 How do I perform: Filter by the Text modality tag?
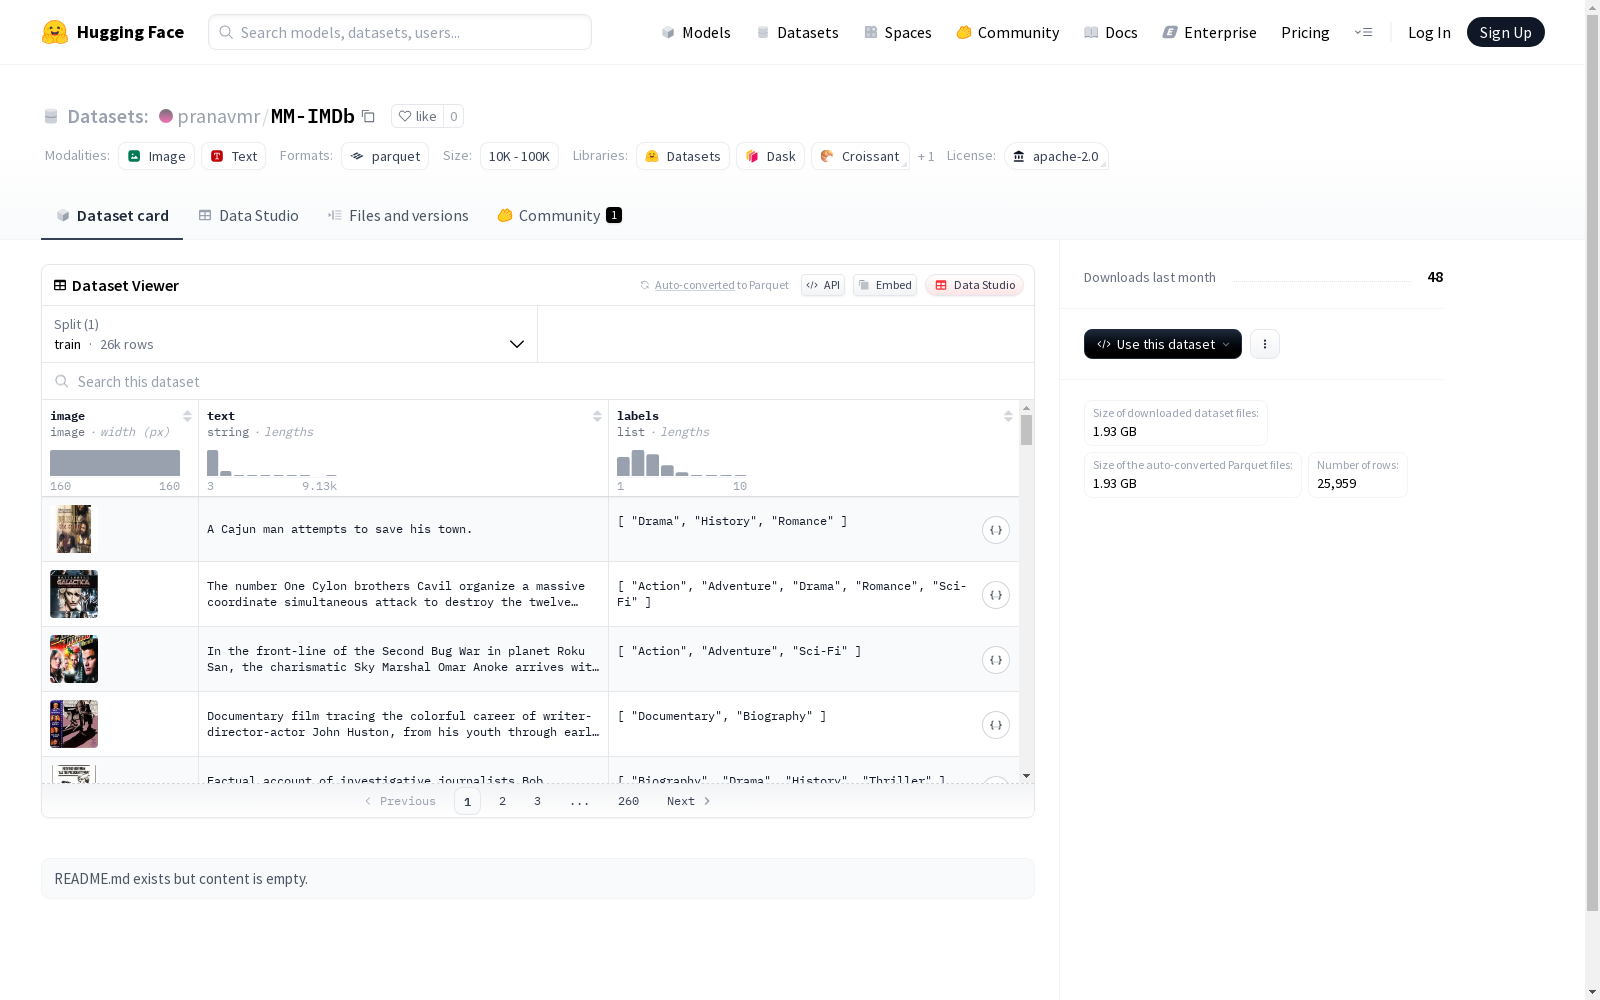(233, 156)
